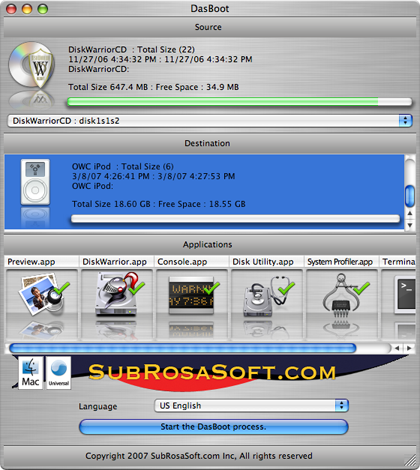Click the Console.app column header
The image size is (420, 470).
click(192, 262)
